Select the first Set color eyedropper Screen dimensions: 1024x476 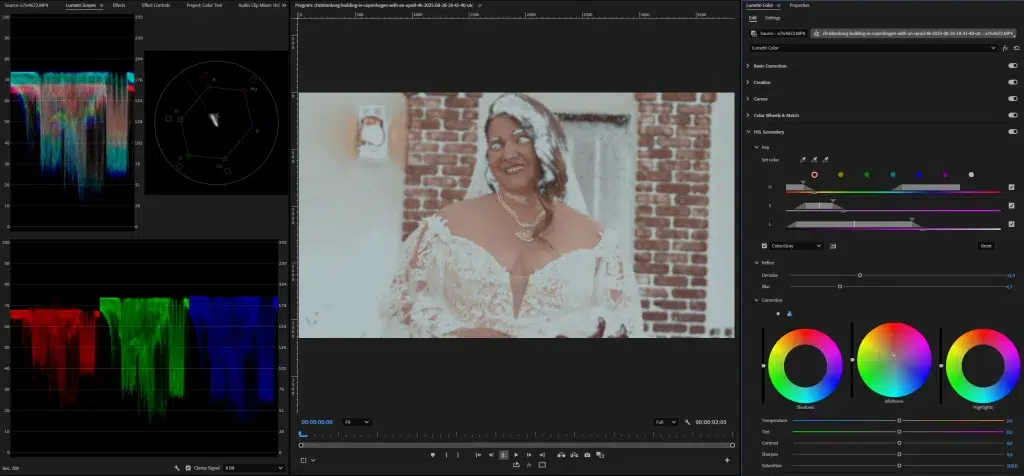pos(803,159)
